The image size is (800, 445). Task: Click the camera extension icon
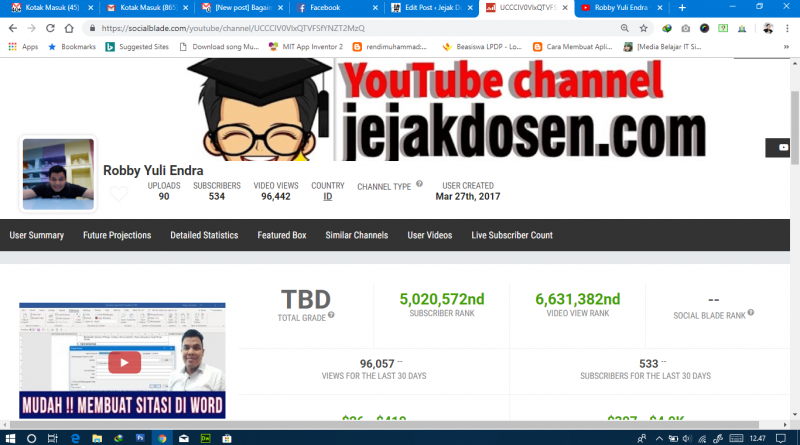(686, 28)
